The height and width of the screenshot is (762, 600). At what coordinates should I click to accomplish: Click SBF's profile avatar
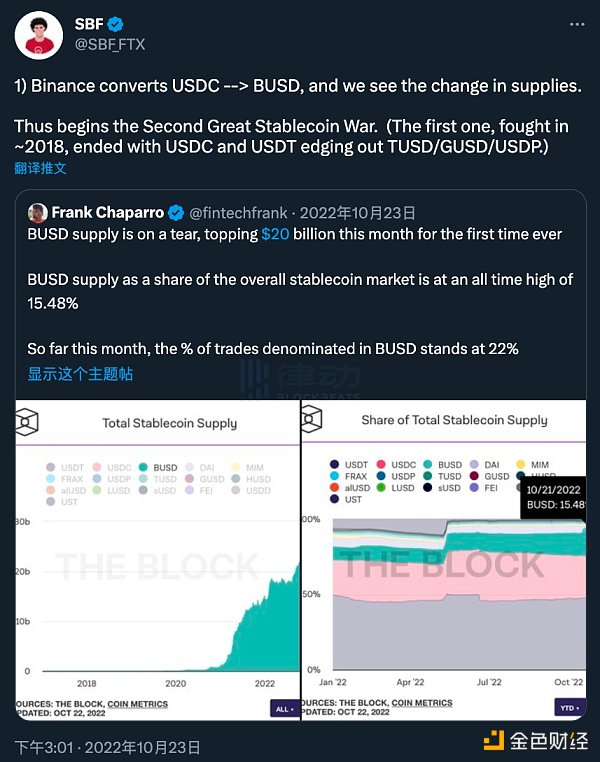[37, 37]
